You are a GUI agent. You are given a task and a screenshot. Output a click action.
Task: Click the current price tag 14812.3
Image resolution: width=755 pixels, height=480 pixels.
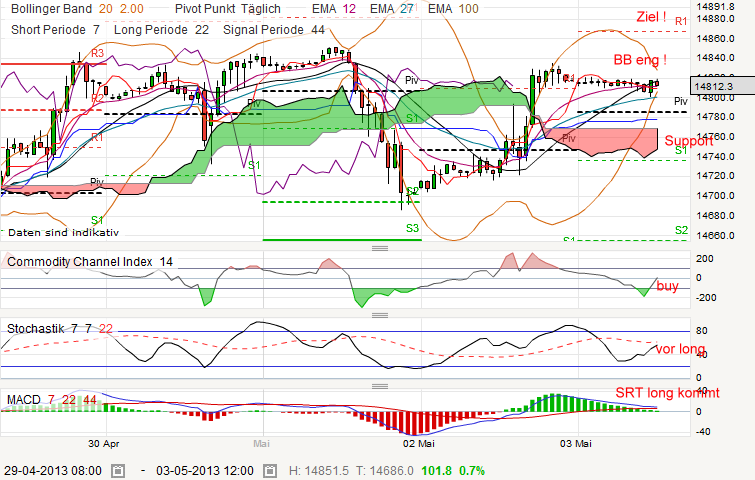722,86
